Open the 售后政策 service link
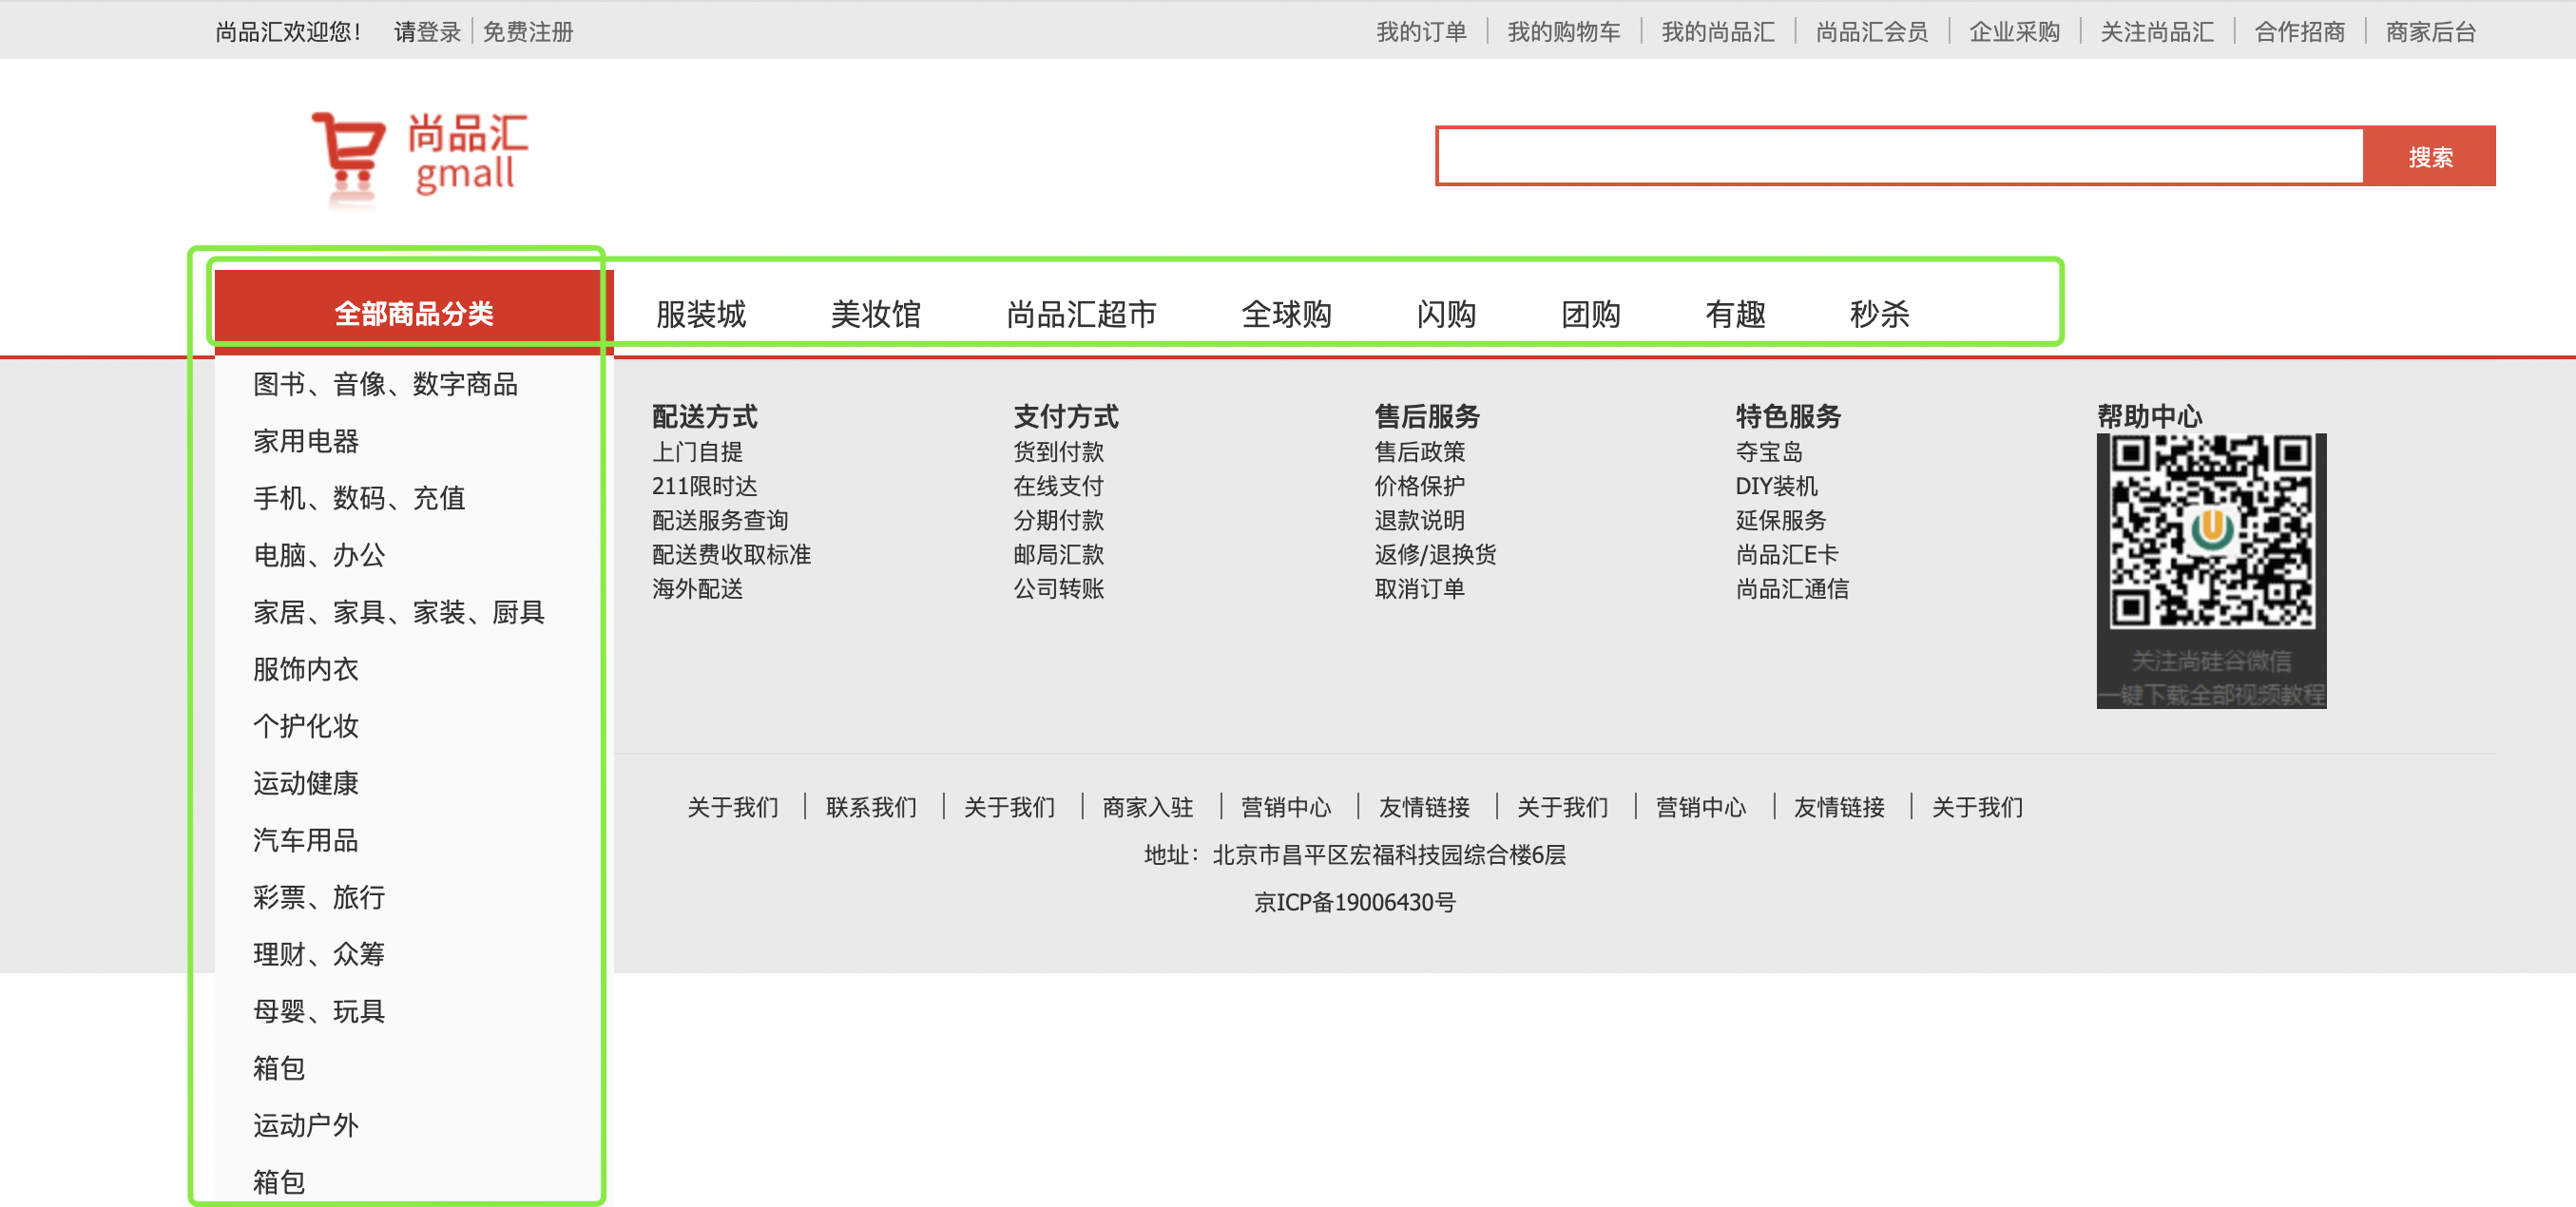The image size is (2576, 1207). 1419,452
